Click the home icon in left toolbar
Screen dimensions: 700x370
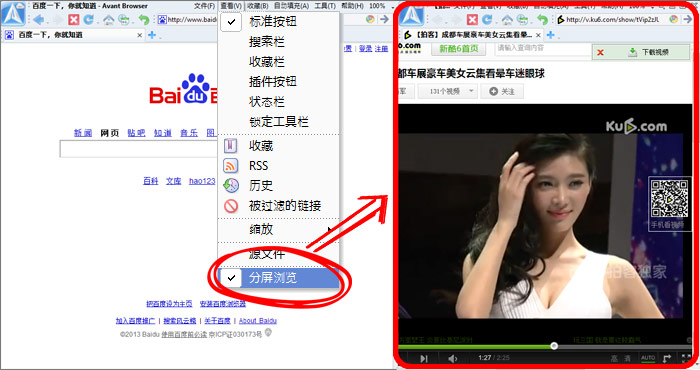pyautogui.click(x=108, y=20)
